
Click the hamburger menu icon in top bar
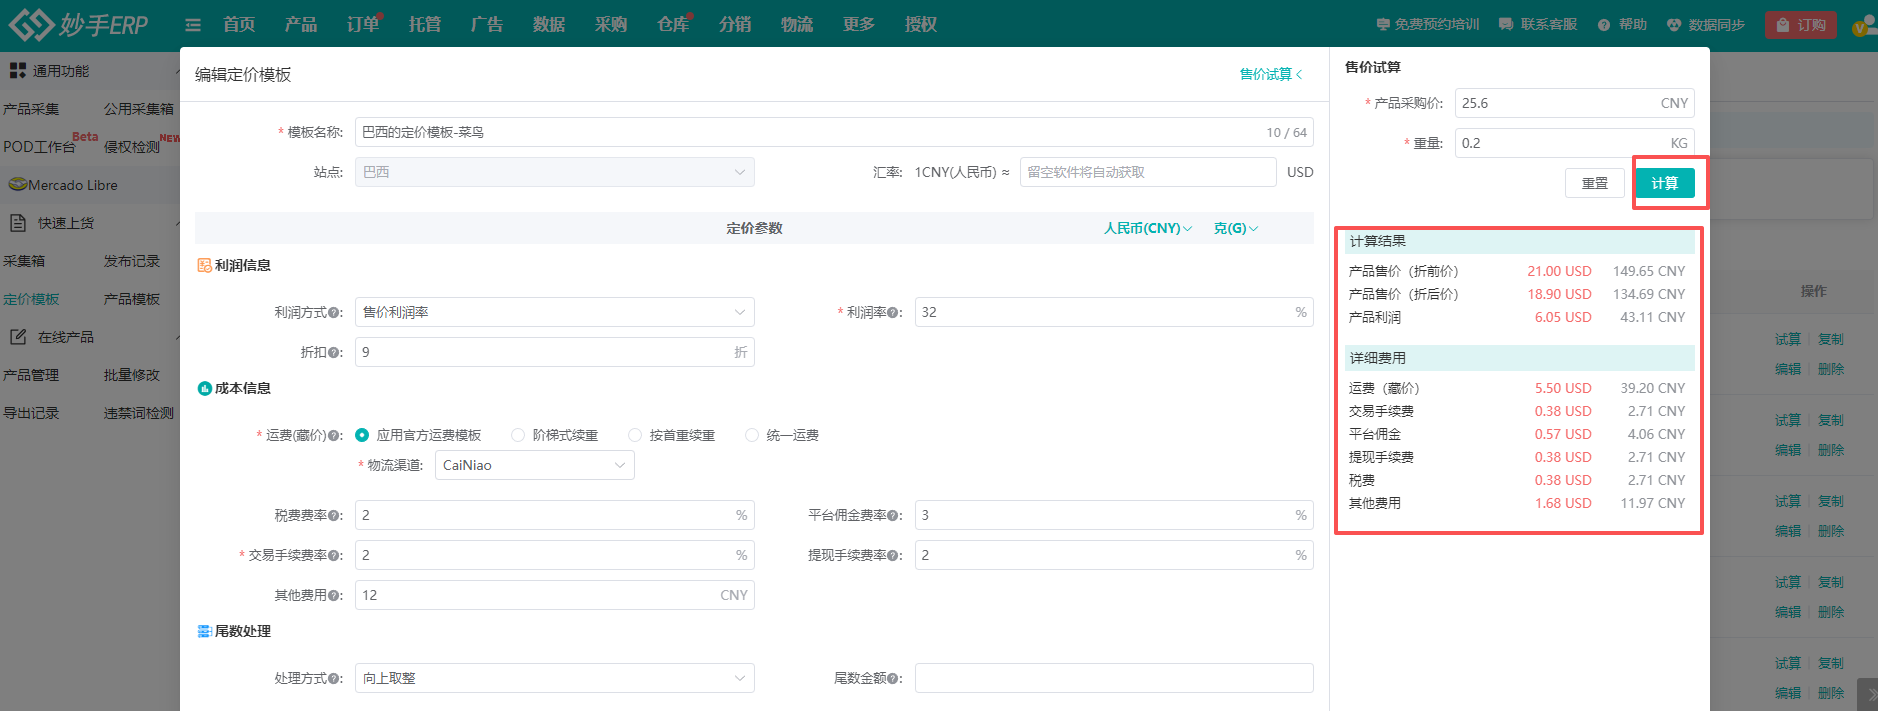[x=193, y=25]
